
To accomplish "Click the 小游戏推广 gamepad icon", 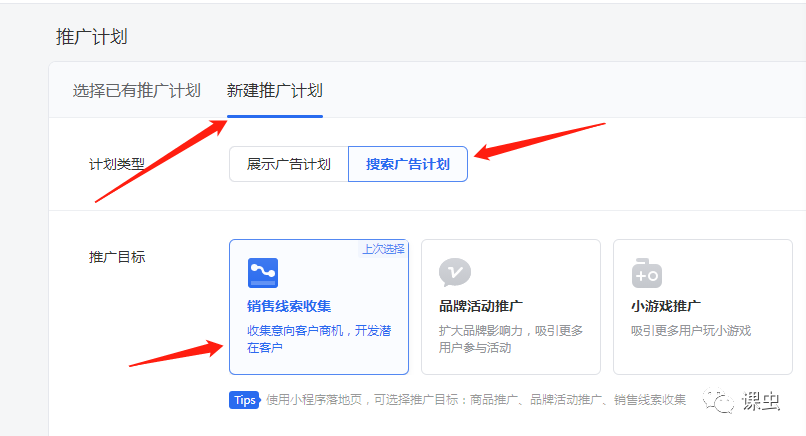I will click(x=647, y=273).
